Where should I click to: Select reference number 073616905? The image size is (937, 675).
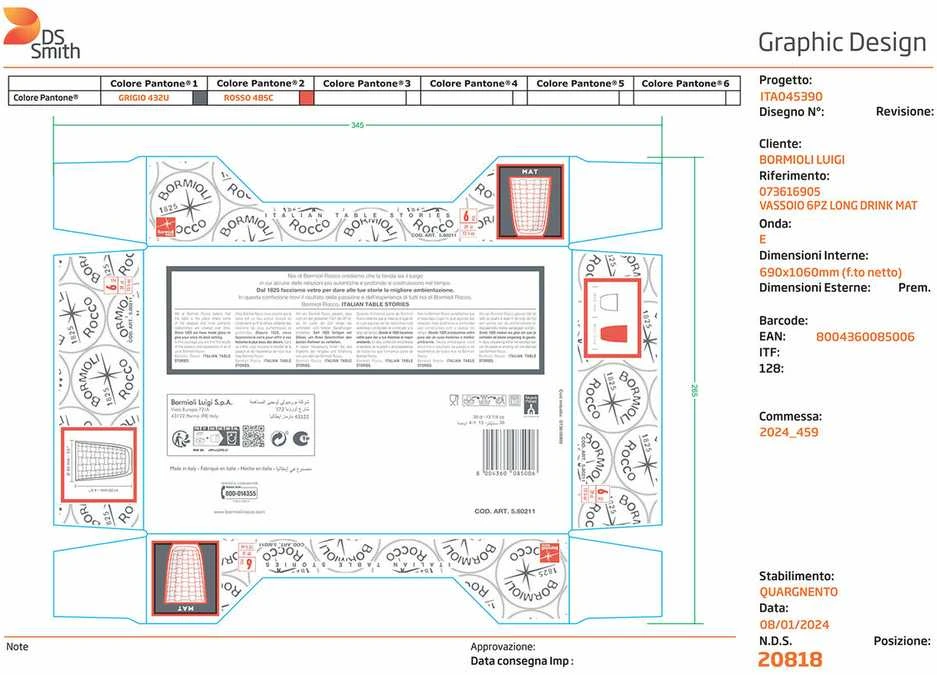coord(789,192)
